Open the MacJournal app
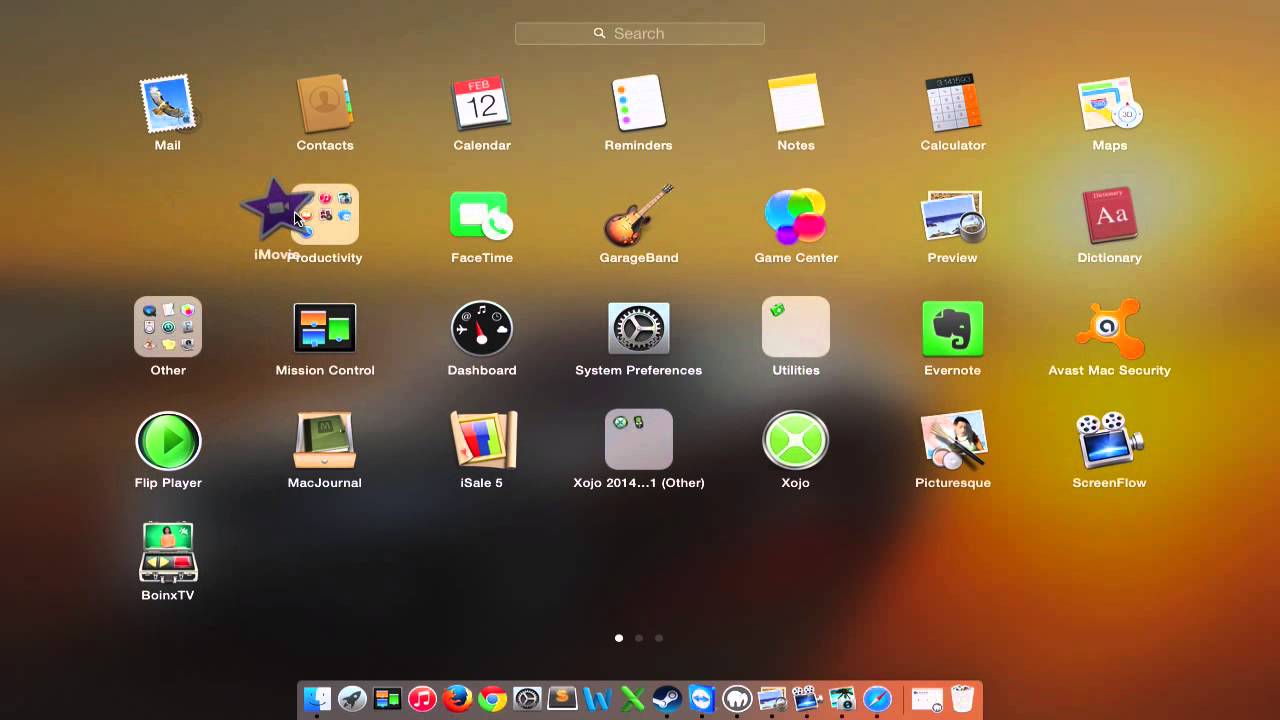Image resolution: width=1280 pixels, height=720 pixels. pos(324,440)
